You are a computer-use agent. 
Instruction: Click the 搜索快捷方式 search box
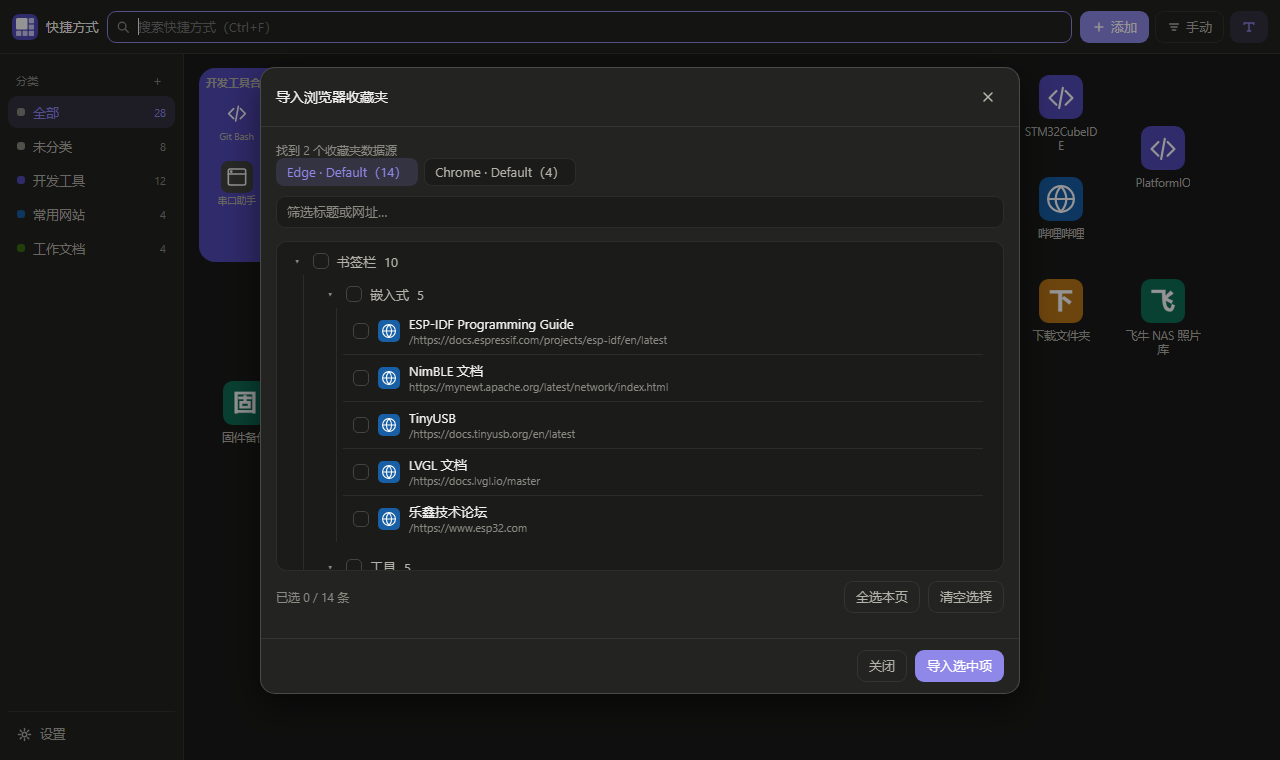click(x=589, y=27)
